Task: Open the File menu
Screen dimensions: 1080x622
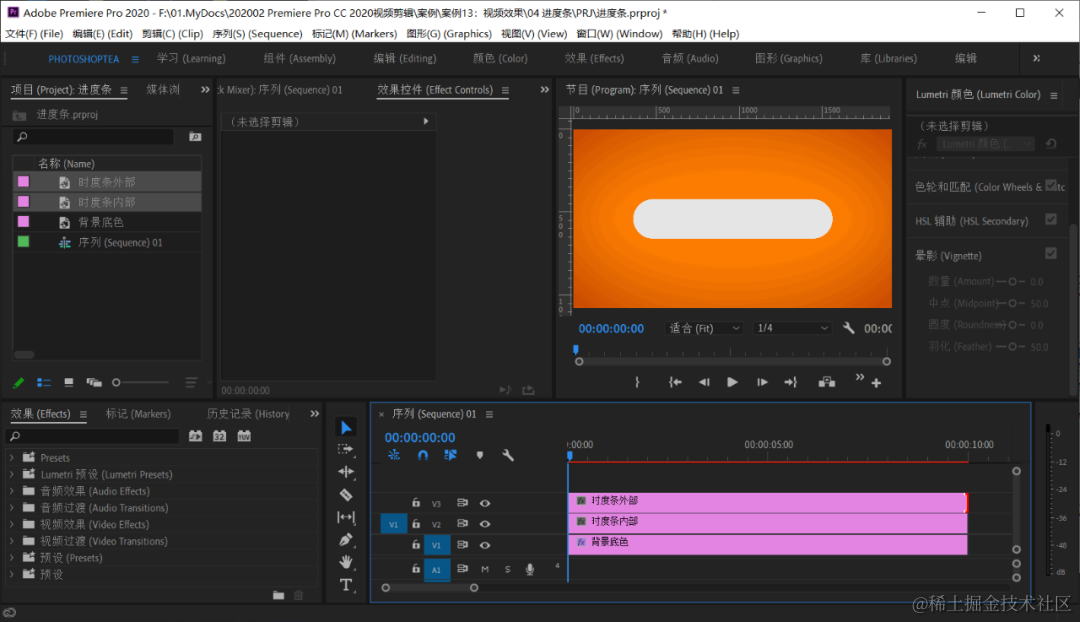Action: pyautogui.click(x=34, y=34)
